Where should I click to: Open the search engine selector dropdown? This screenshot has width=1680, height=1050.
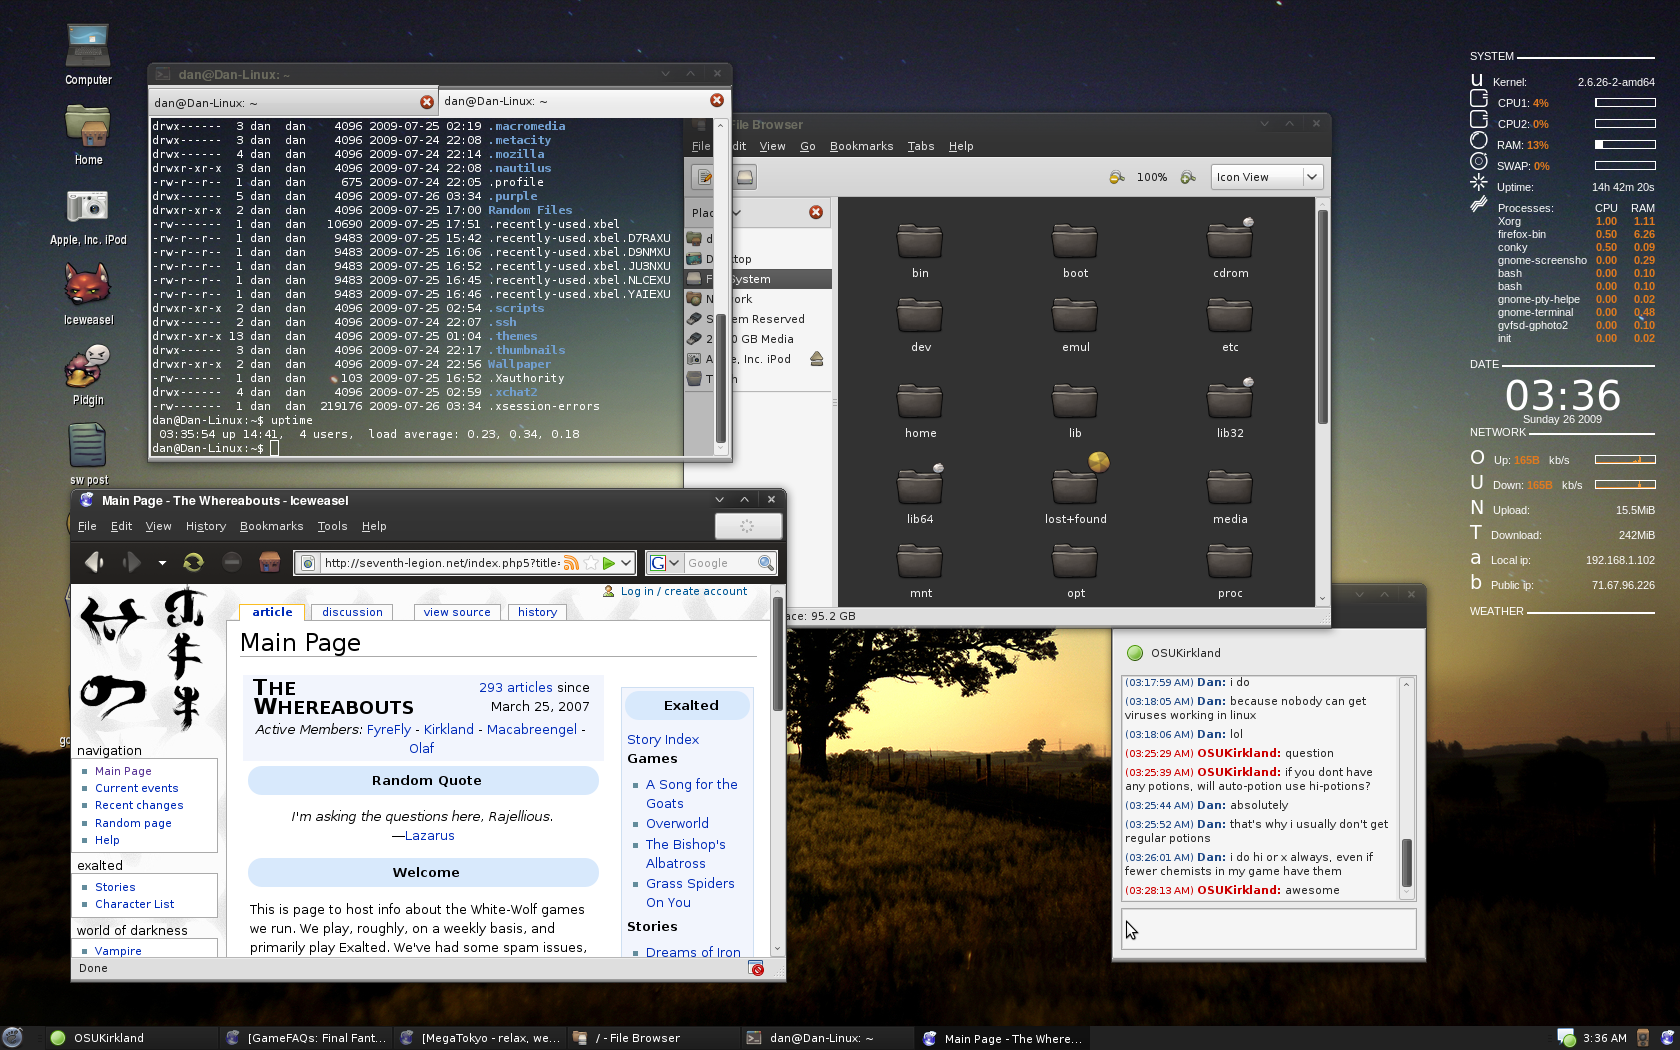click(665, 563)
